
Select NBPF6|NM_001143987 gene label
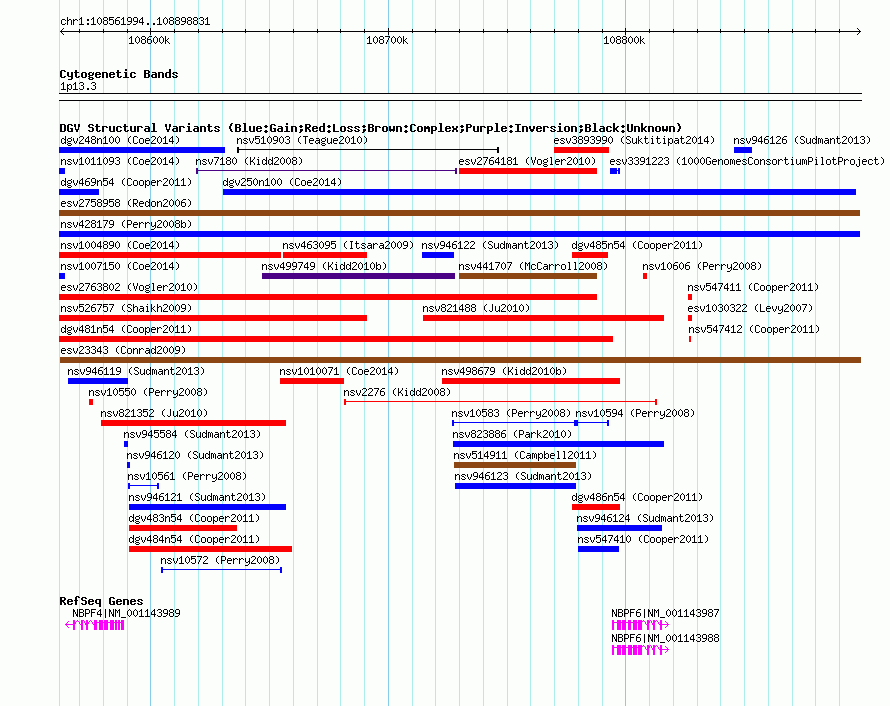pos(665,613)
